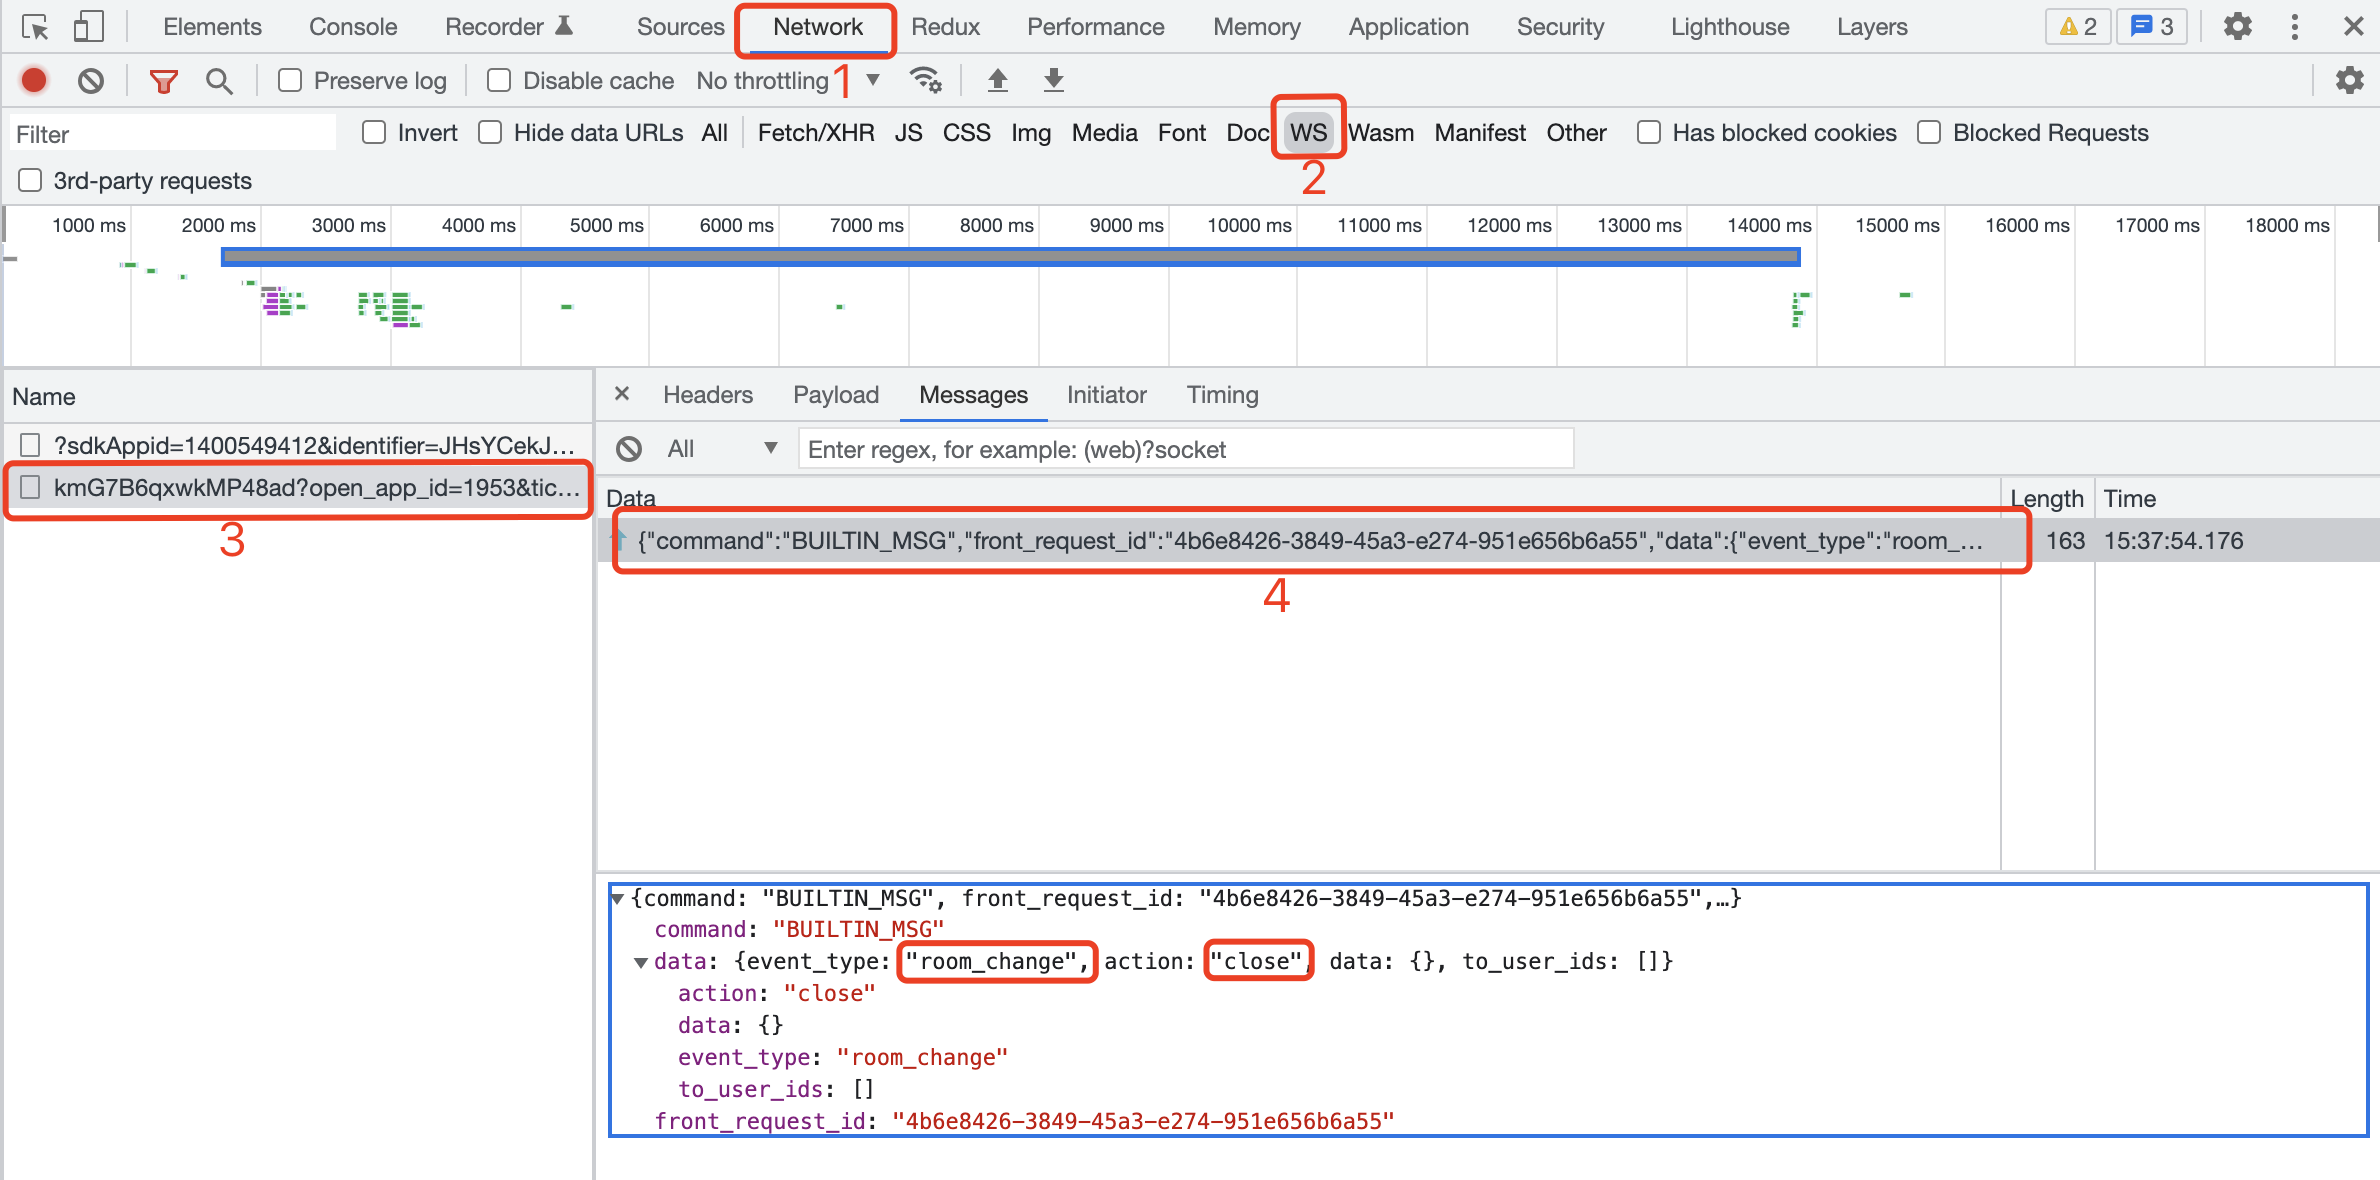Check Has blocked cookies checkbox
This screenshot has width=2380, height=1180.
click(1649, 132)
